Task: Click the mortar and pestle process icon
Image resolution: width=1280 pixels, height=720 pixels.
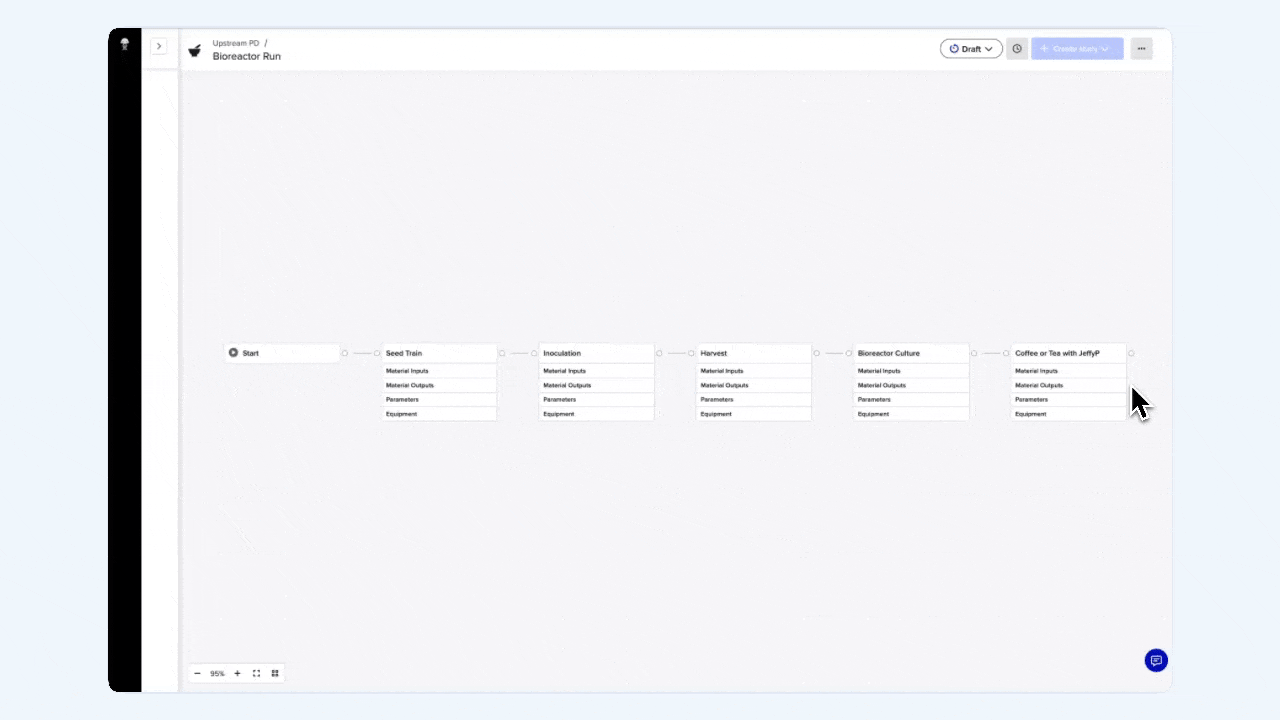Action: 195,50
